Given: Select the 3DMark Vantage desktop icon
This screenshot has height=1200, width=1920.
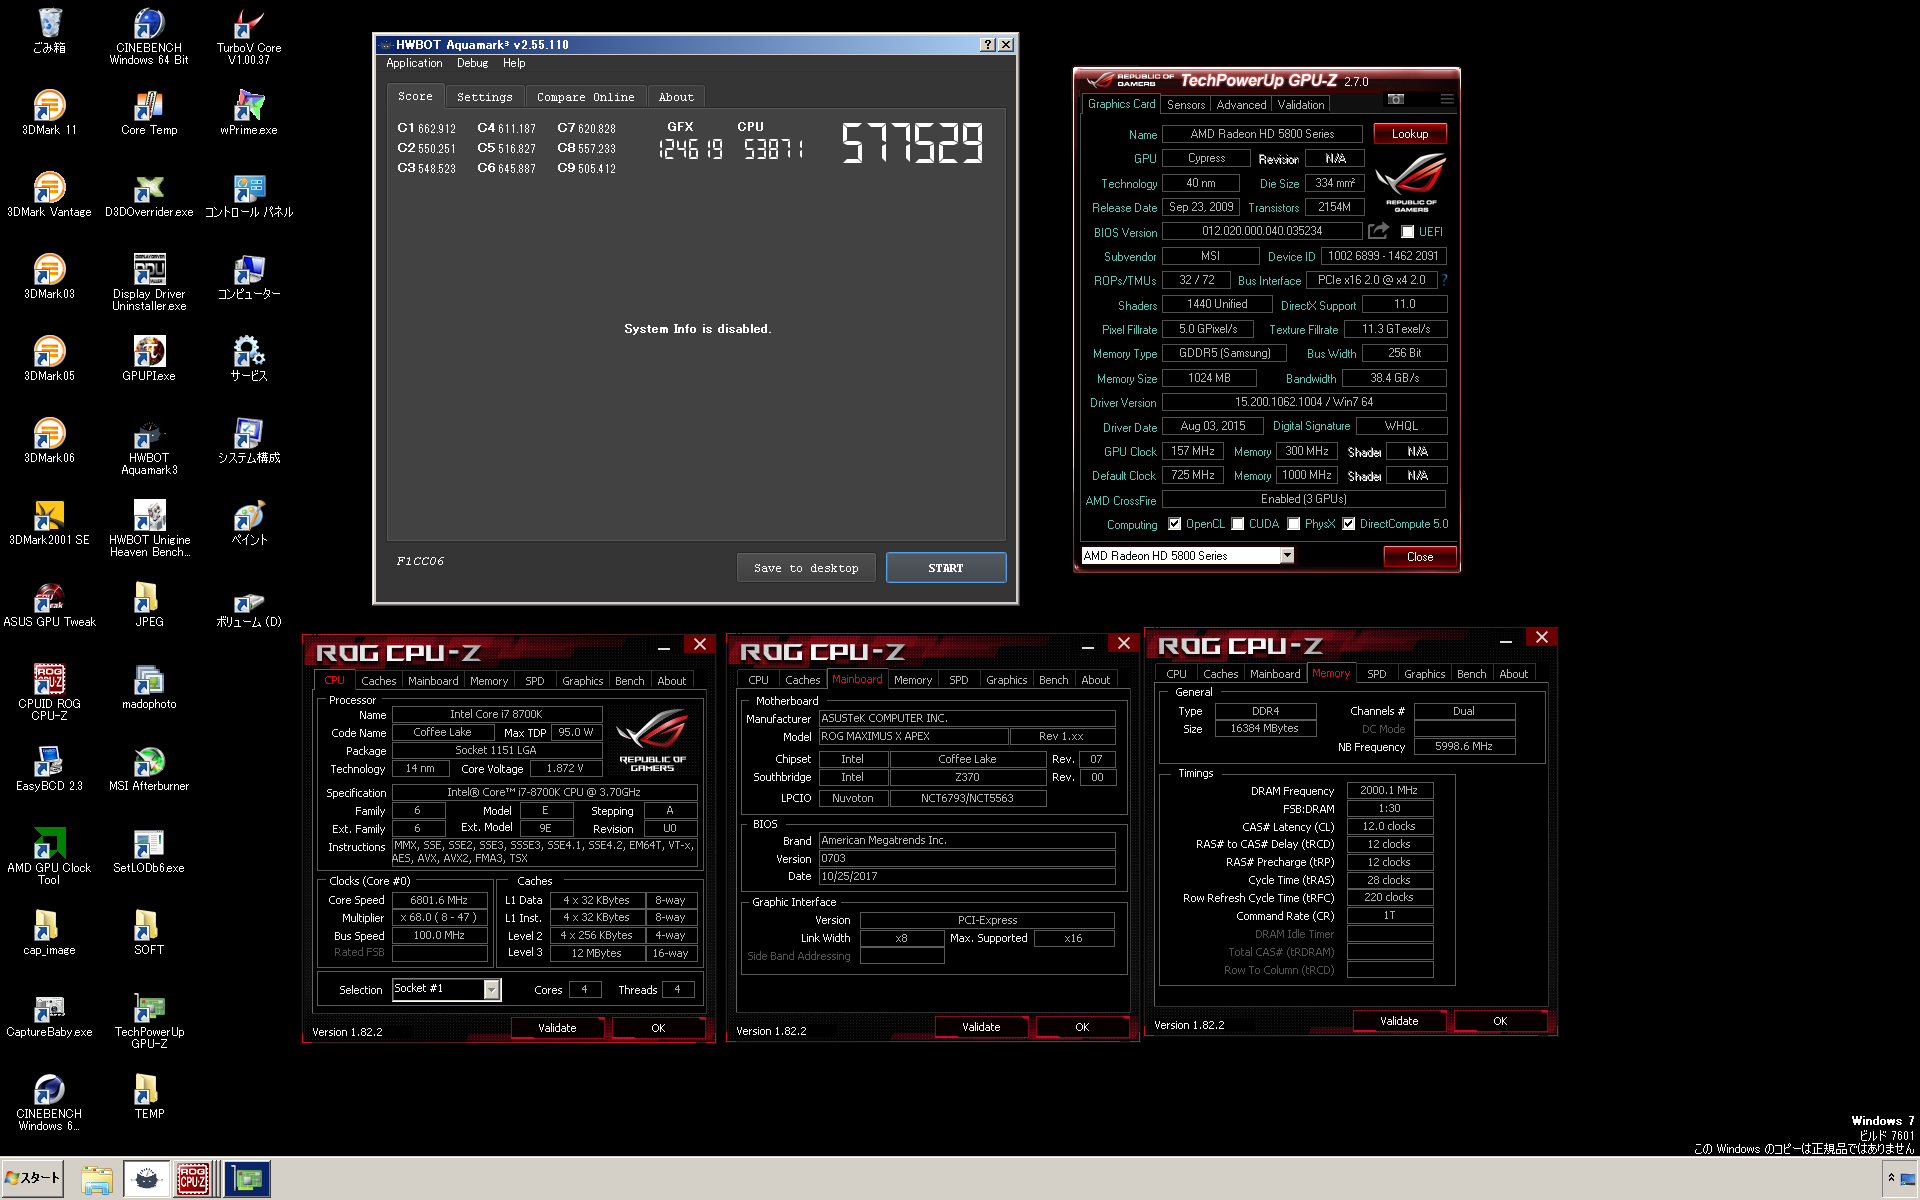Looking at the screenshot, I should (49, 195).
